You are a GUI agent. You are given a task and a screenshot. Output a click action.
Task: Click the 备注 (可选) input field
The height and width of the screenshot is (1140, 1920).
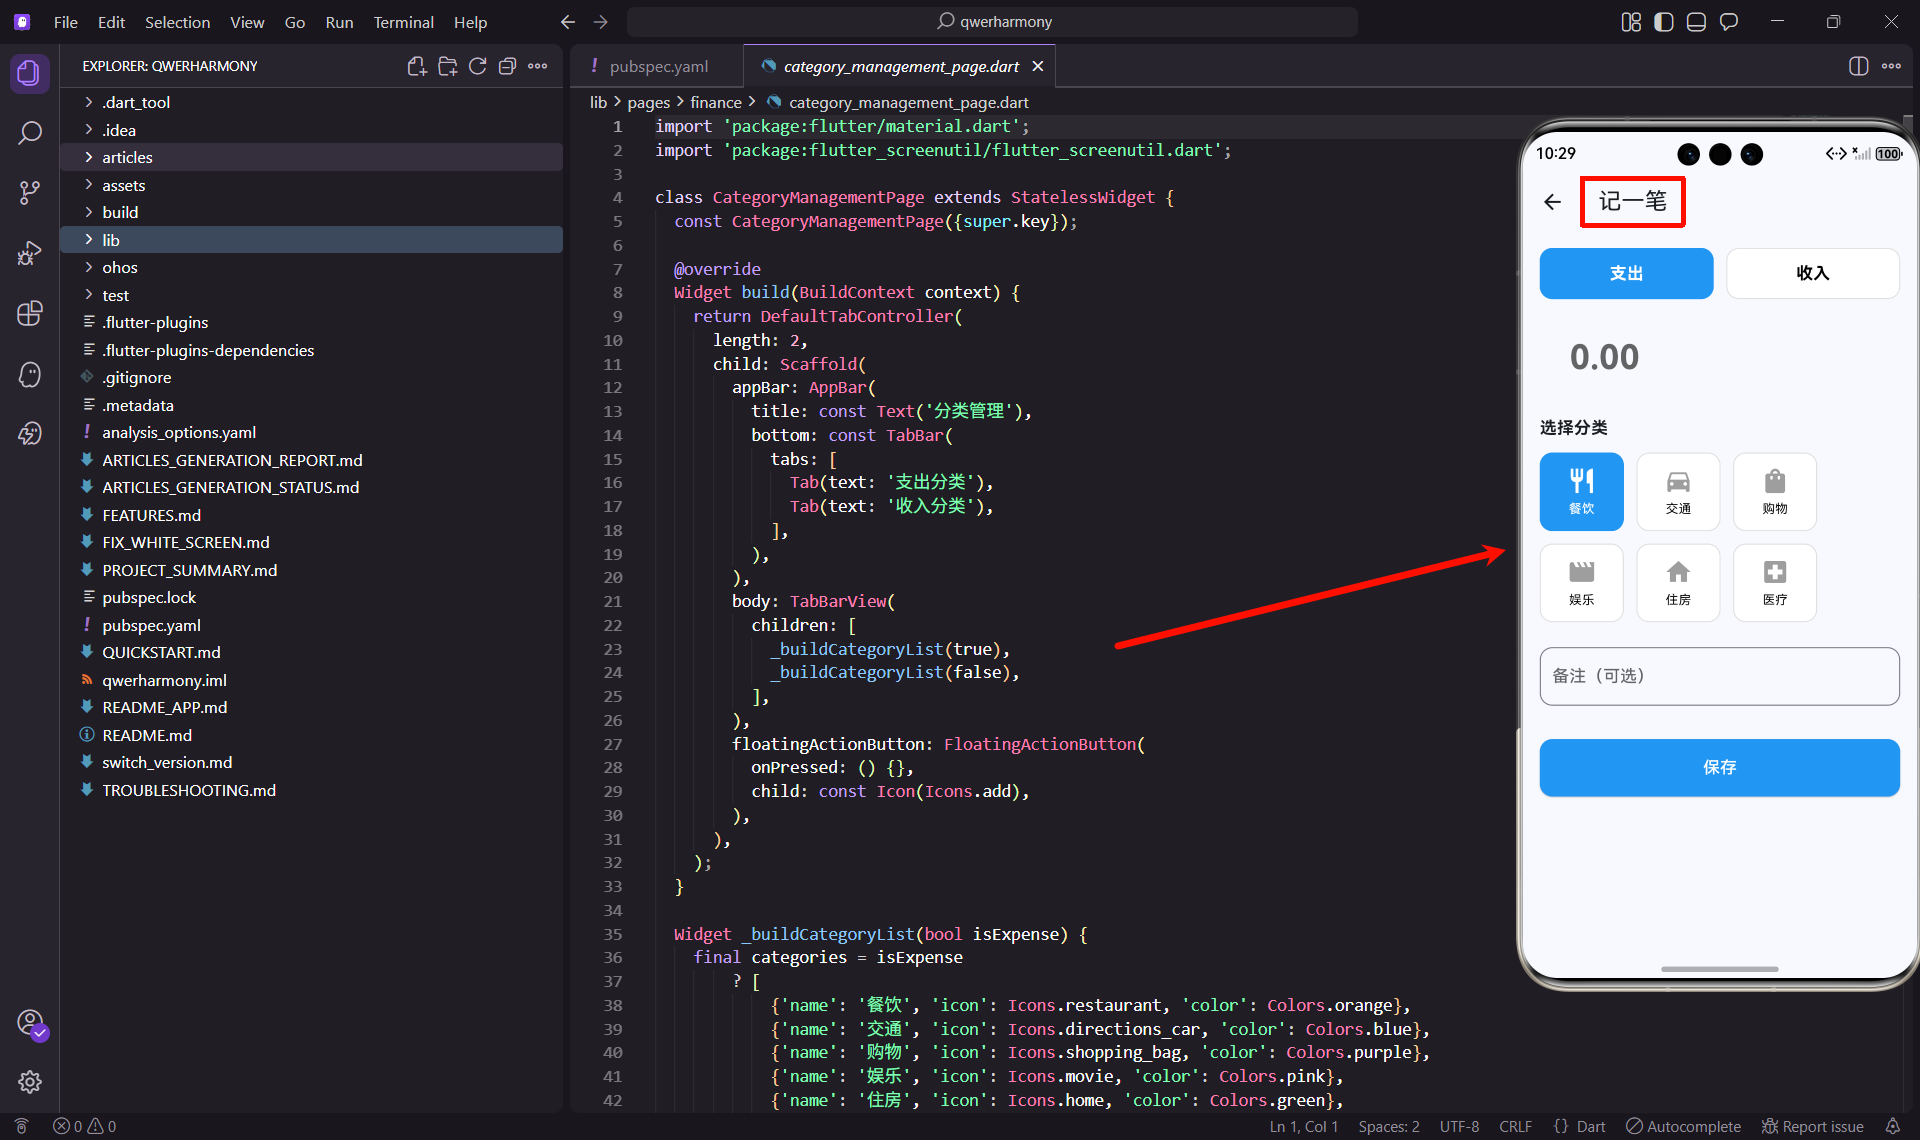(1718, 676)
